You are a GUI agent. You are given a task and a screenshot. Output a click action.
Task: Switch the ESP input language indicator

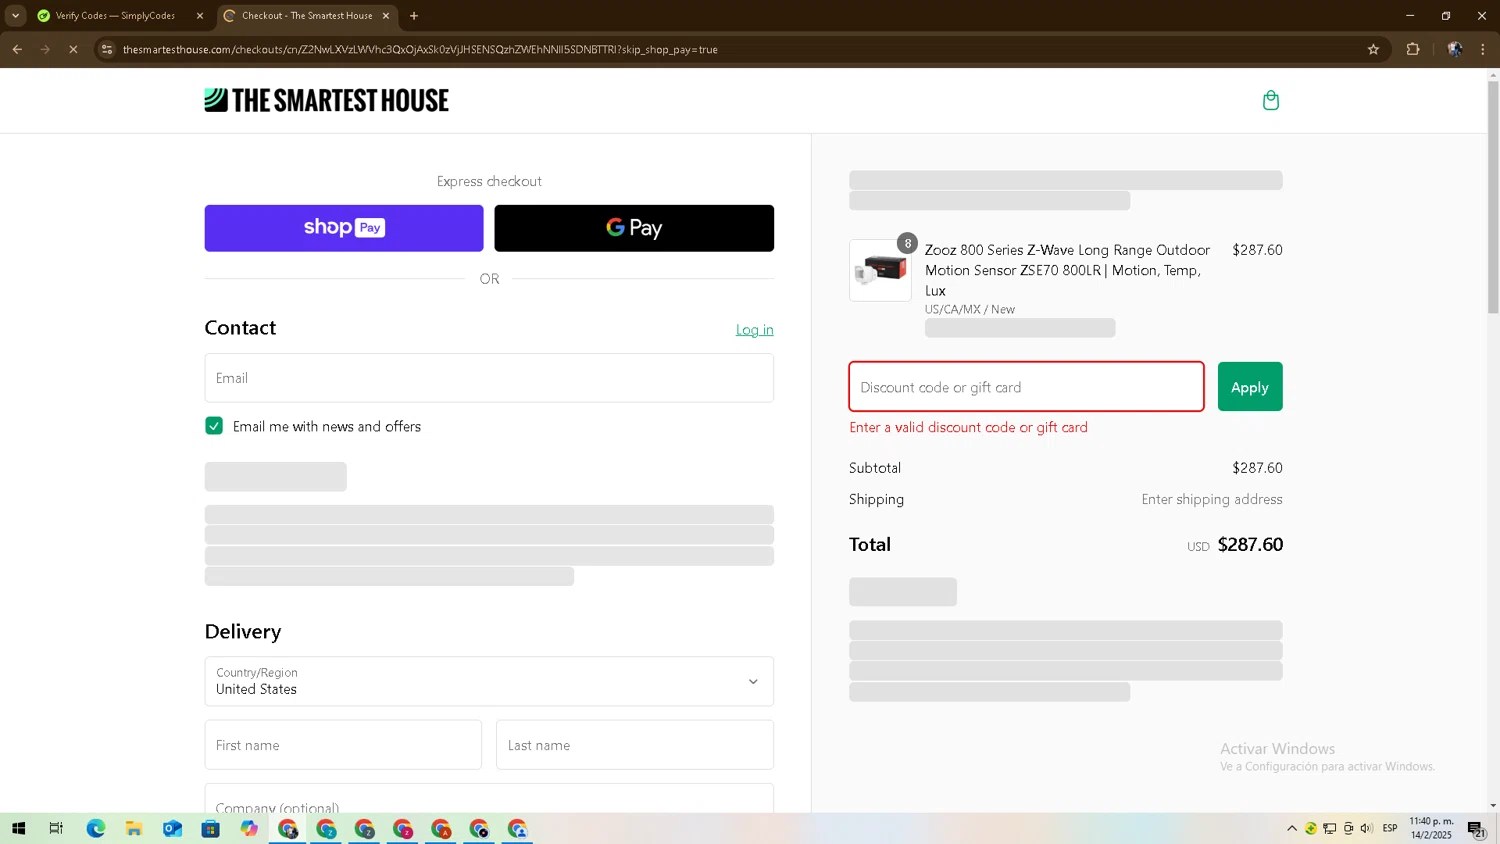(x=1390, y=828)
